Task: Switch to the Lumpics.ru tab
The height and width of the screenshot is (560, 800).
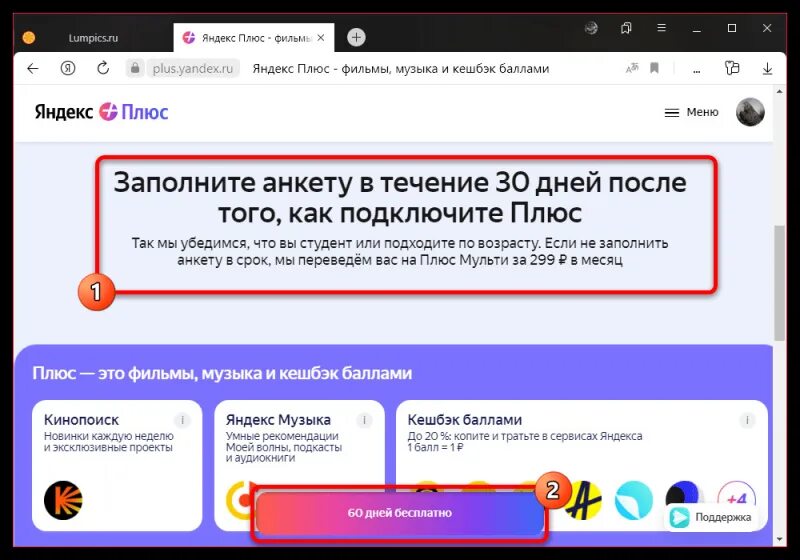Action: tap(93, 38)
